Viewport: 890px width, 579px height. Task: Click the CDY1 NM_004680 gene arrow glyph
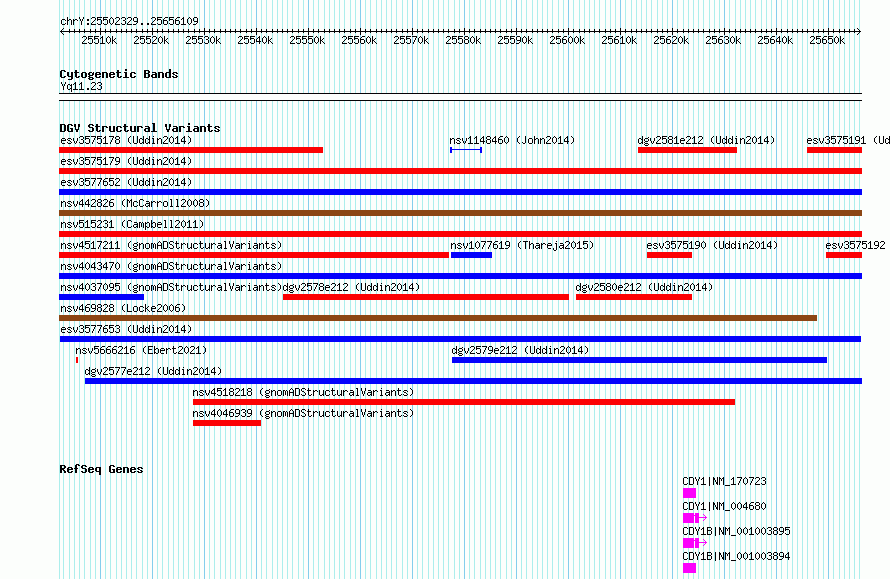(x=695, y=518)
